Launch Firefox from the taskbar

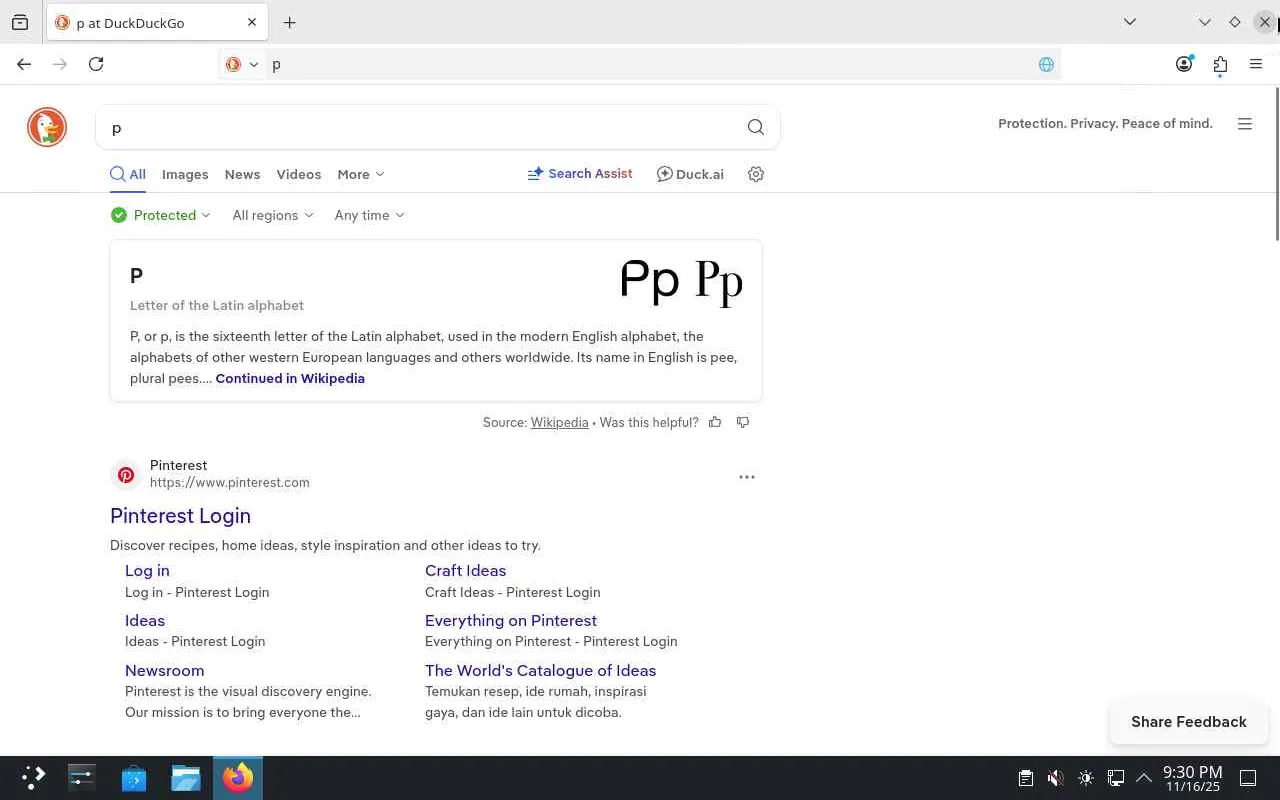click(x=238, y=778)
